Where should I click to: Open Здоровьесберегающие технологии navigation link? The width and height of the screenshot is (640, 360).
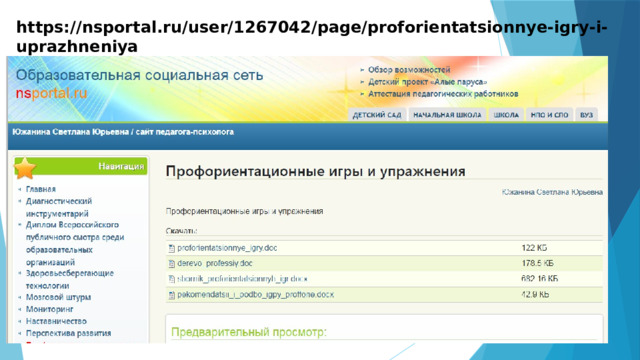69,280
